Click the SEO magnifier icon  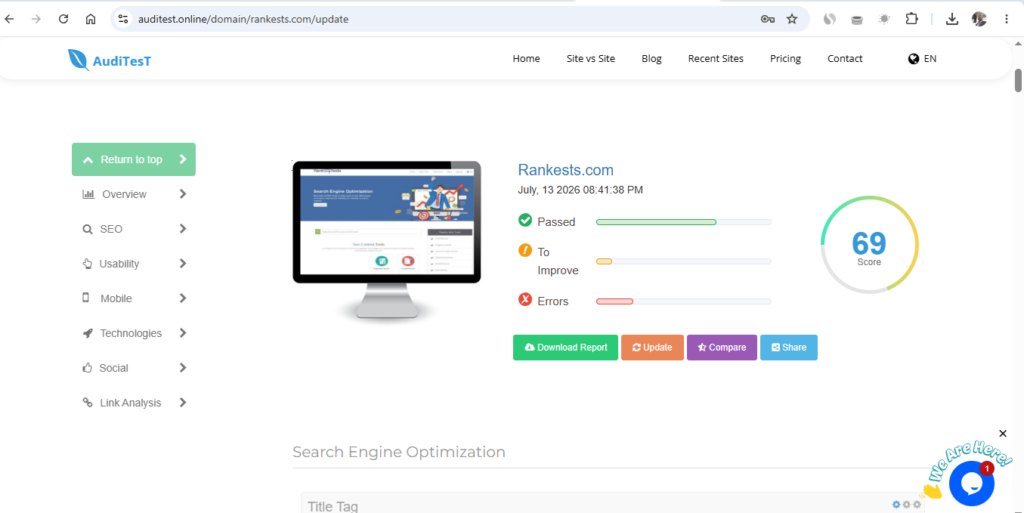pos(88,229)
